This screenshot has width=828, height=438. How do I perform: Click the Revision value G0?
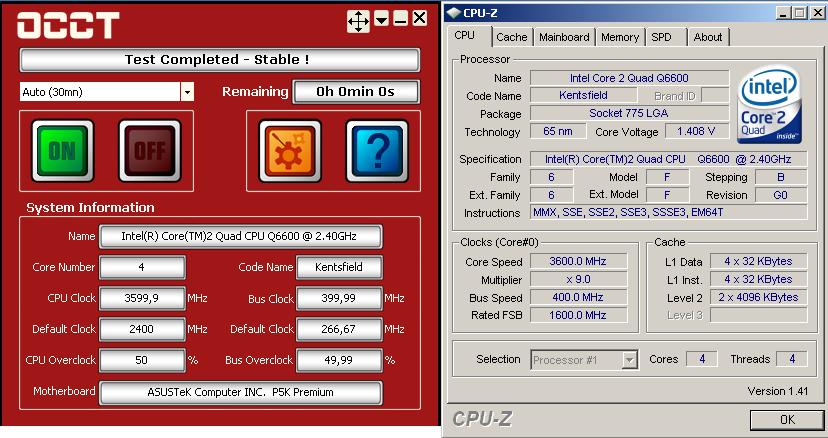[x=781, y=195]
